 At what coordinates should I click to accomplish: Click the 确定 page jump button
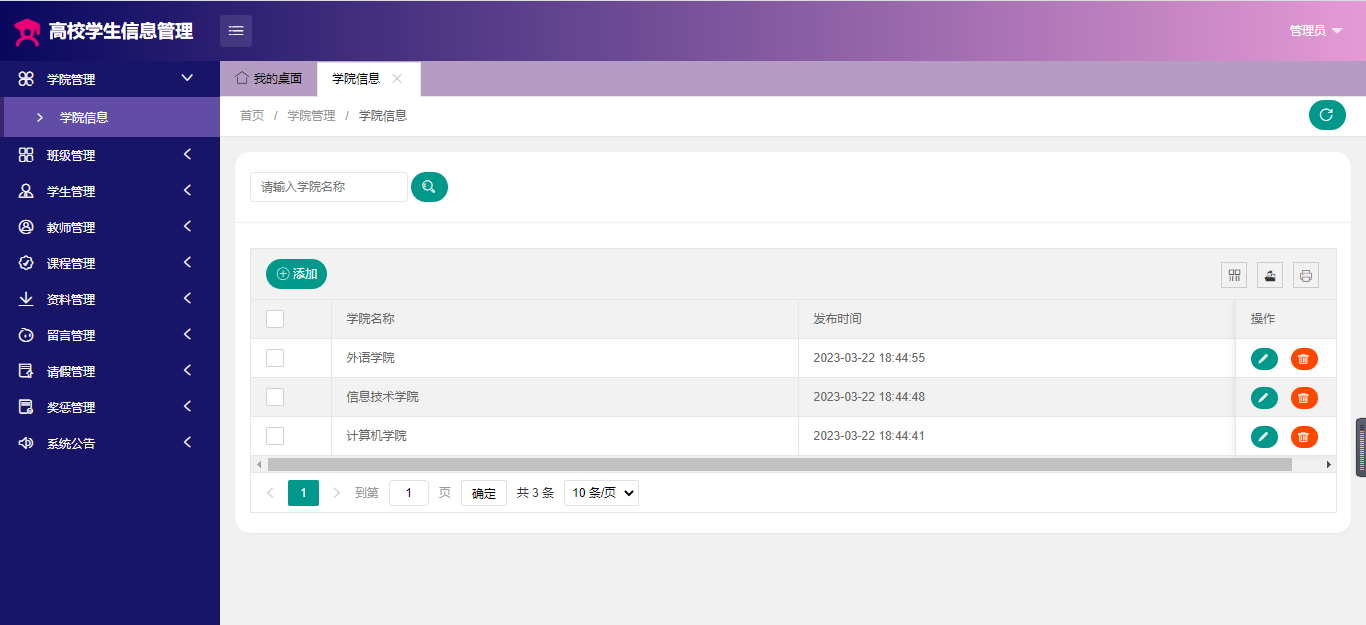(484, 493)
